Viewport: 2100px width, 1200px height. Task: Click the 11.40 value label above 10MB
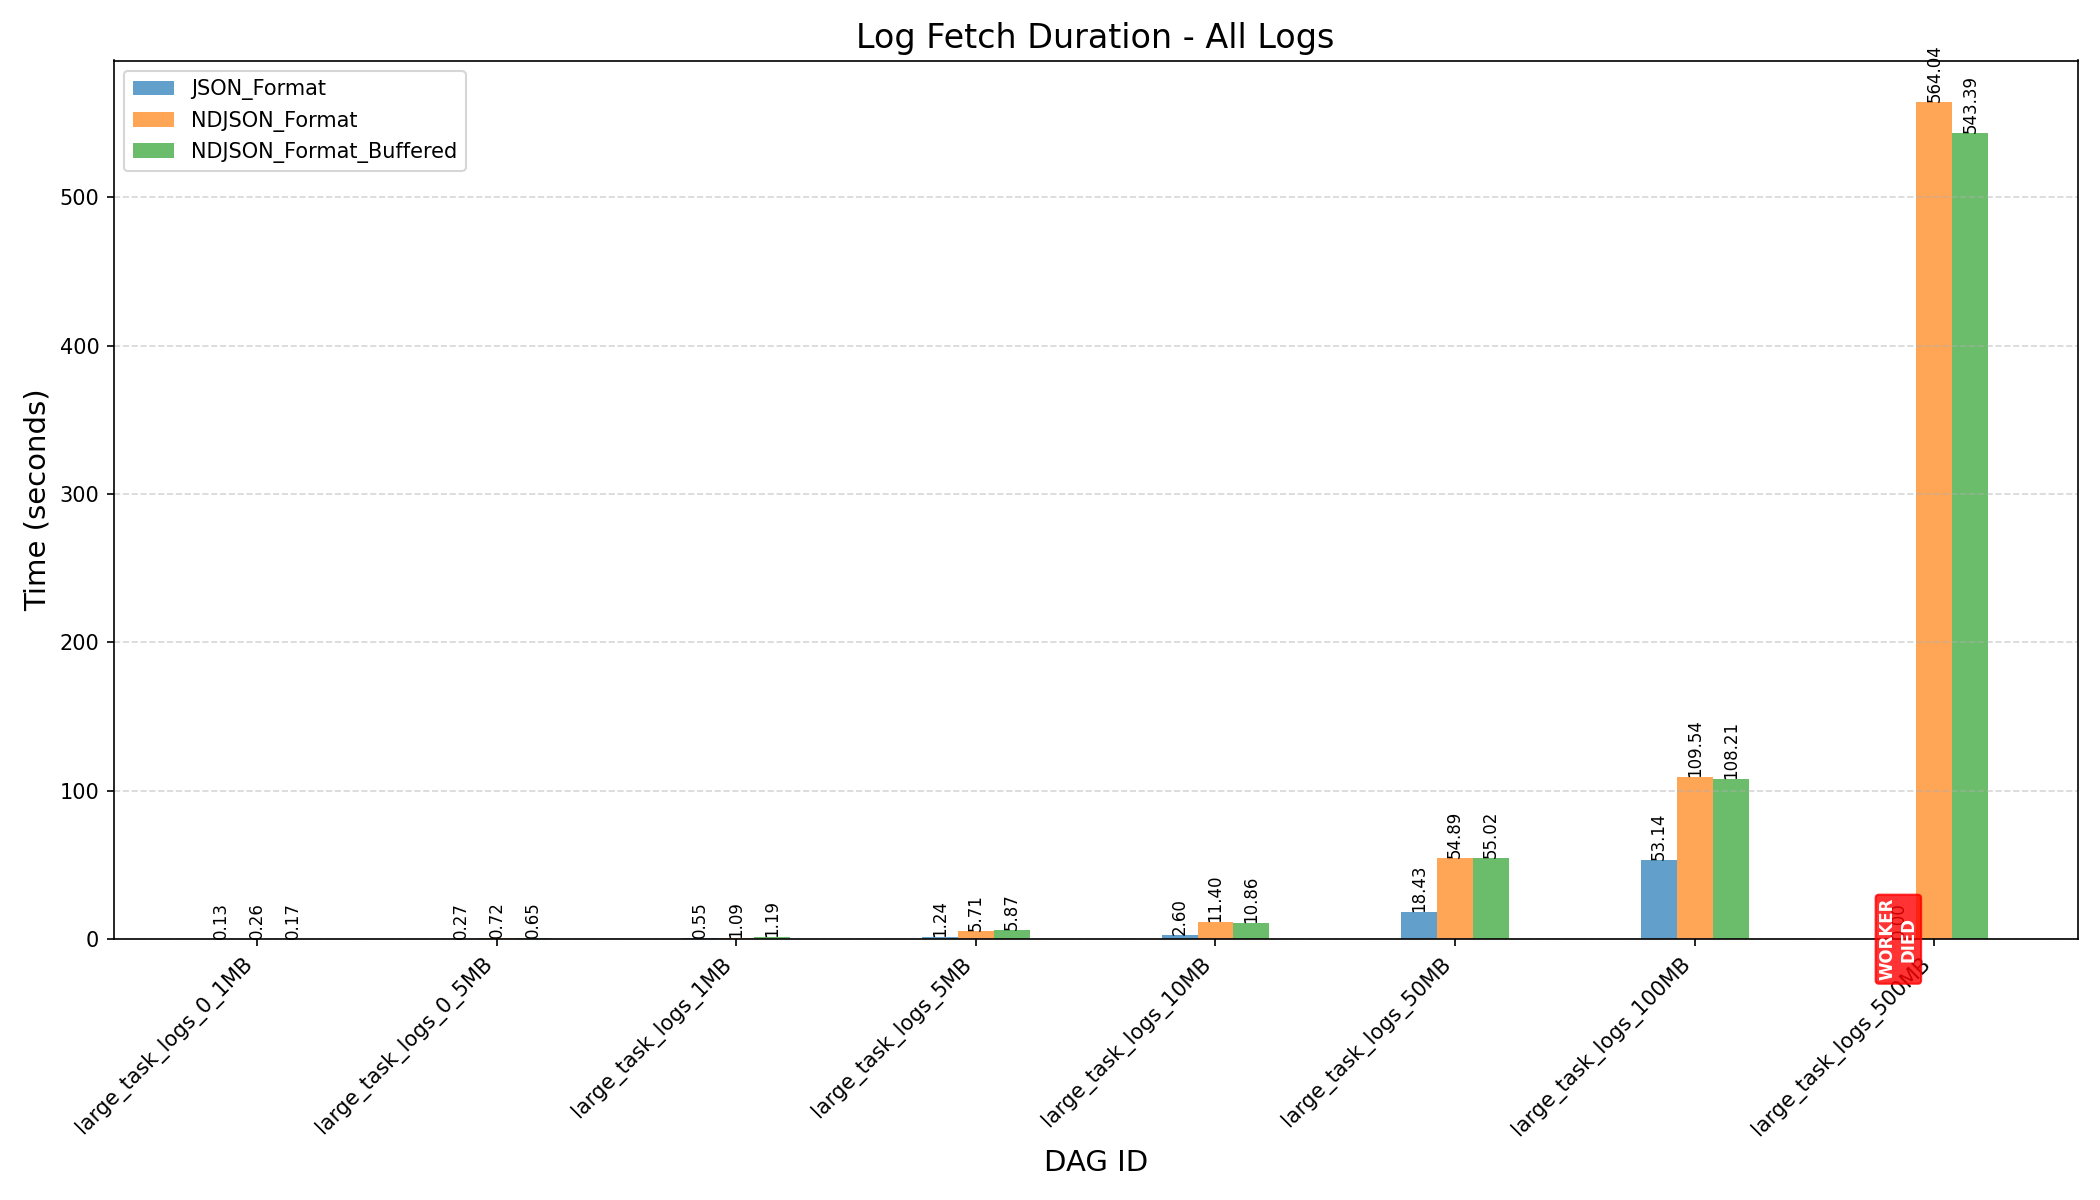click(x=1215, y=899)
